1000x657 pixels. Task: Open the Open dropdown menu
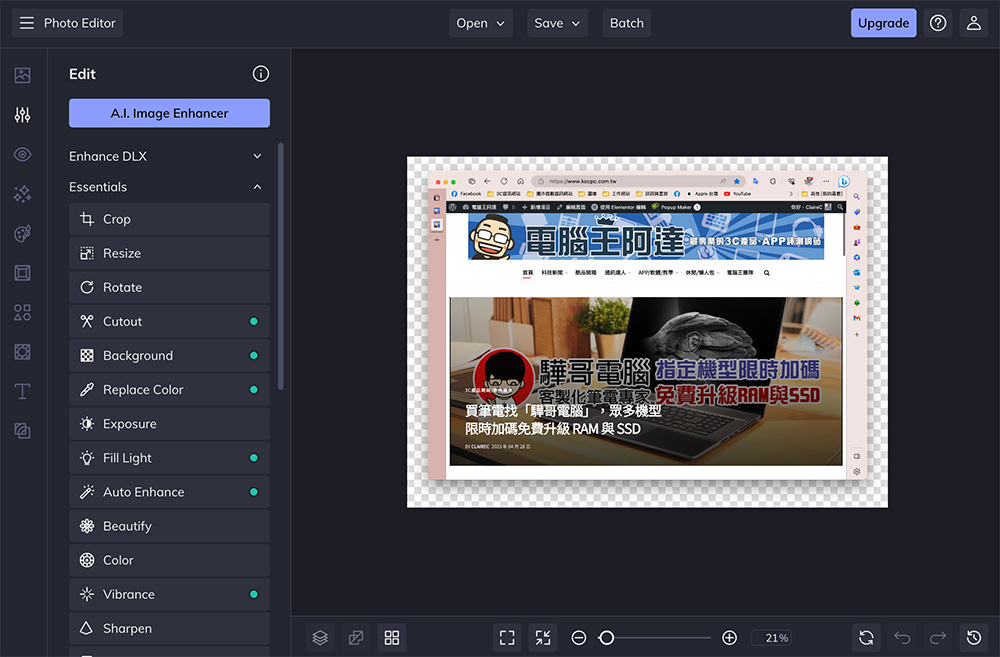point(480,23)
